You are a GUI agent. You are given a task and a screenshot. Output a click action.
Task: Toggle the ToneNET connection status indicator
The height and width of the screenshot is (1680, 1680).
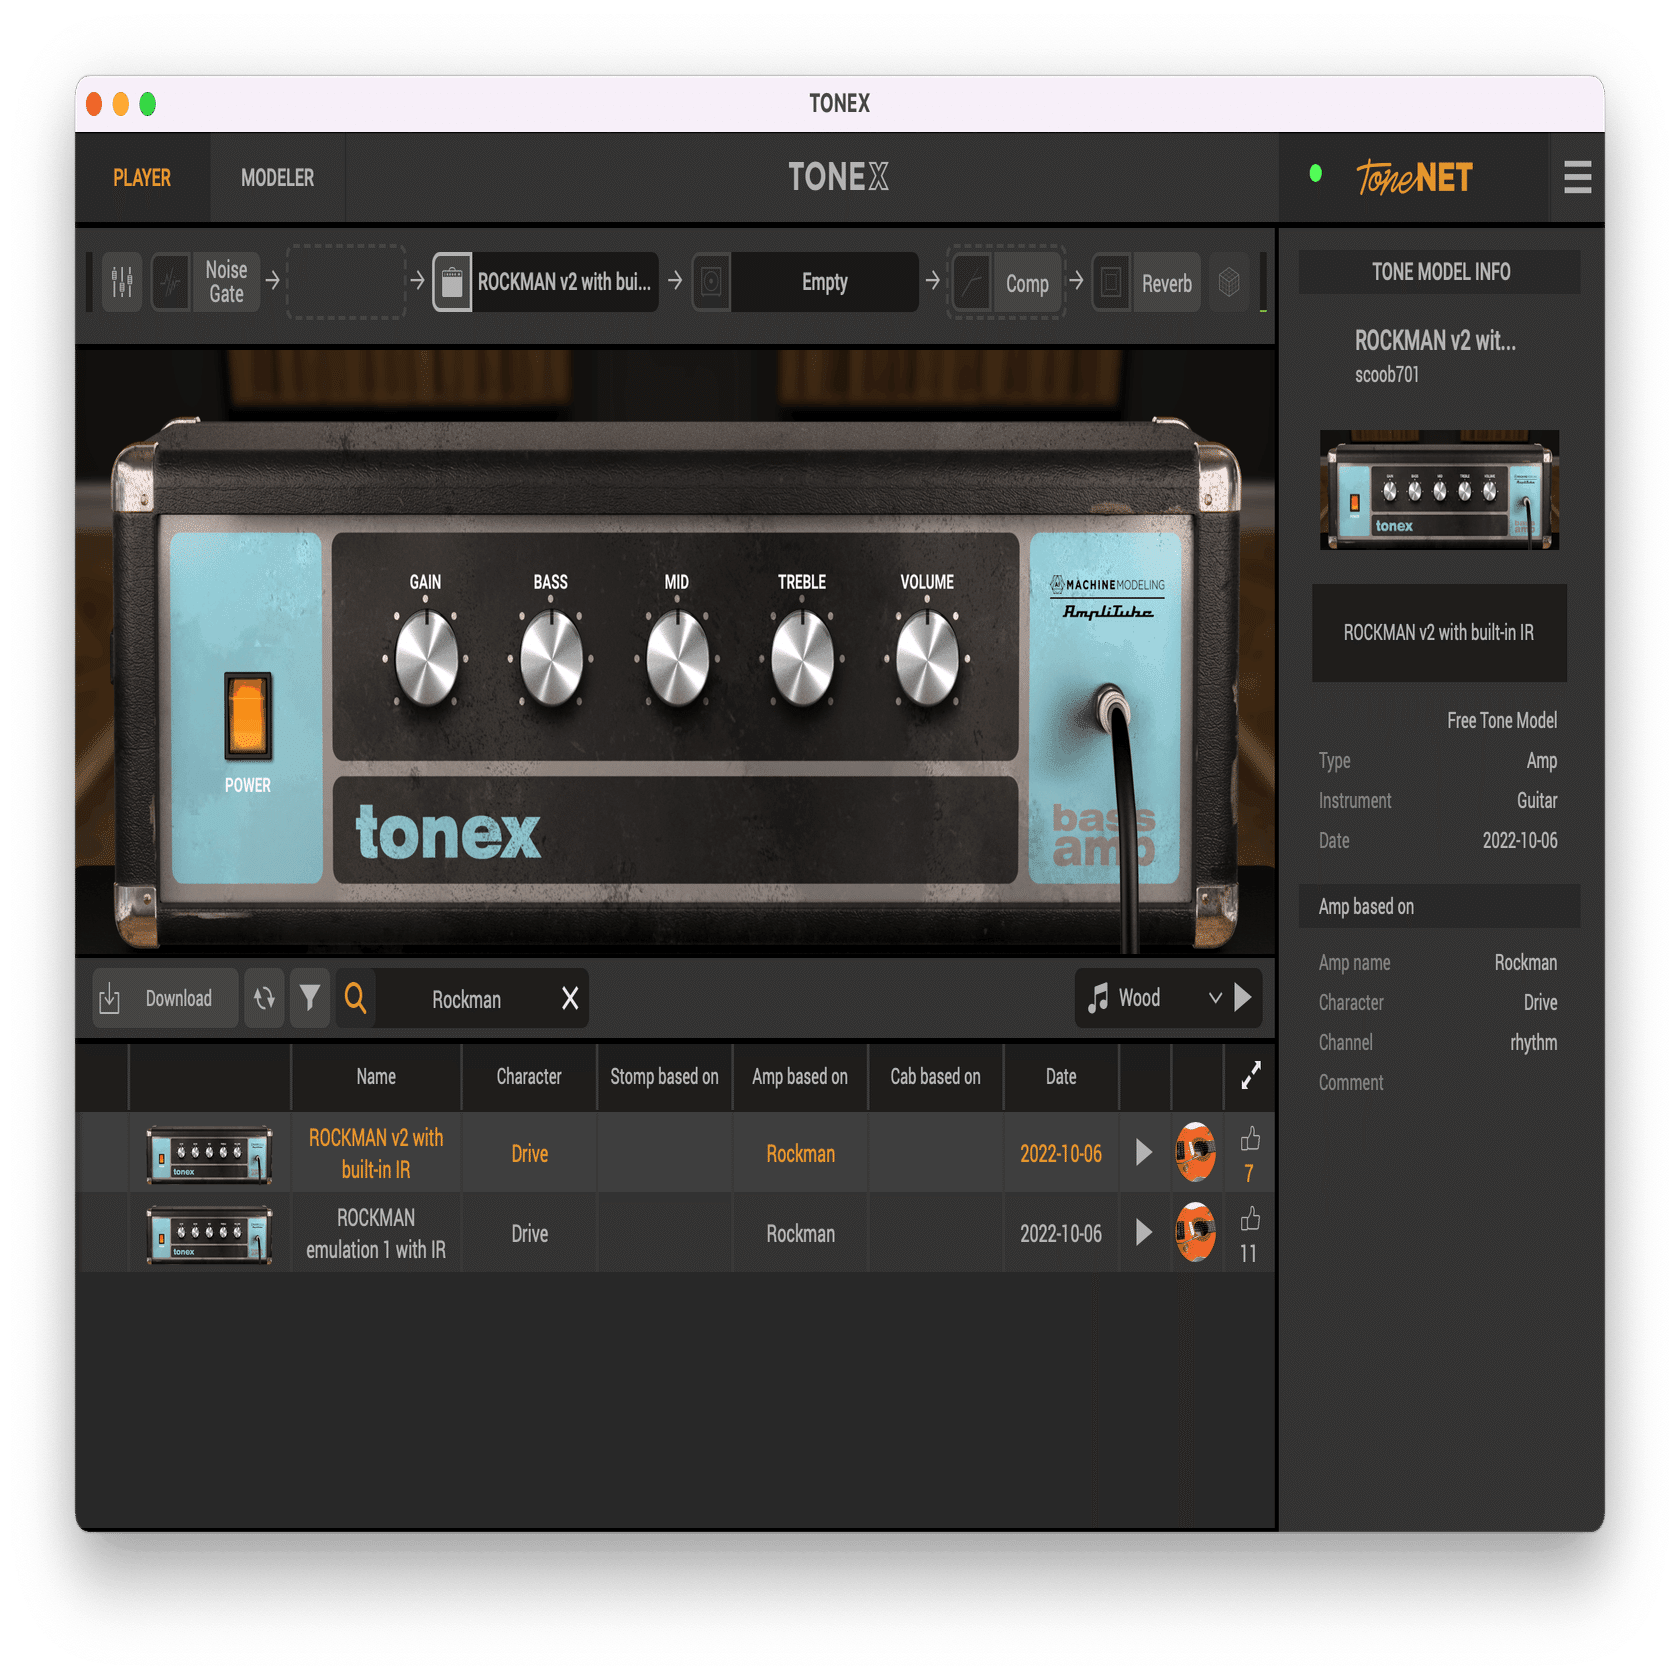[1318, 172]
